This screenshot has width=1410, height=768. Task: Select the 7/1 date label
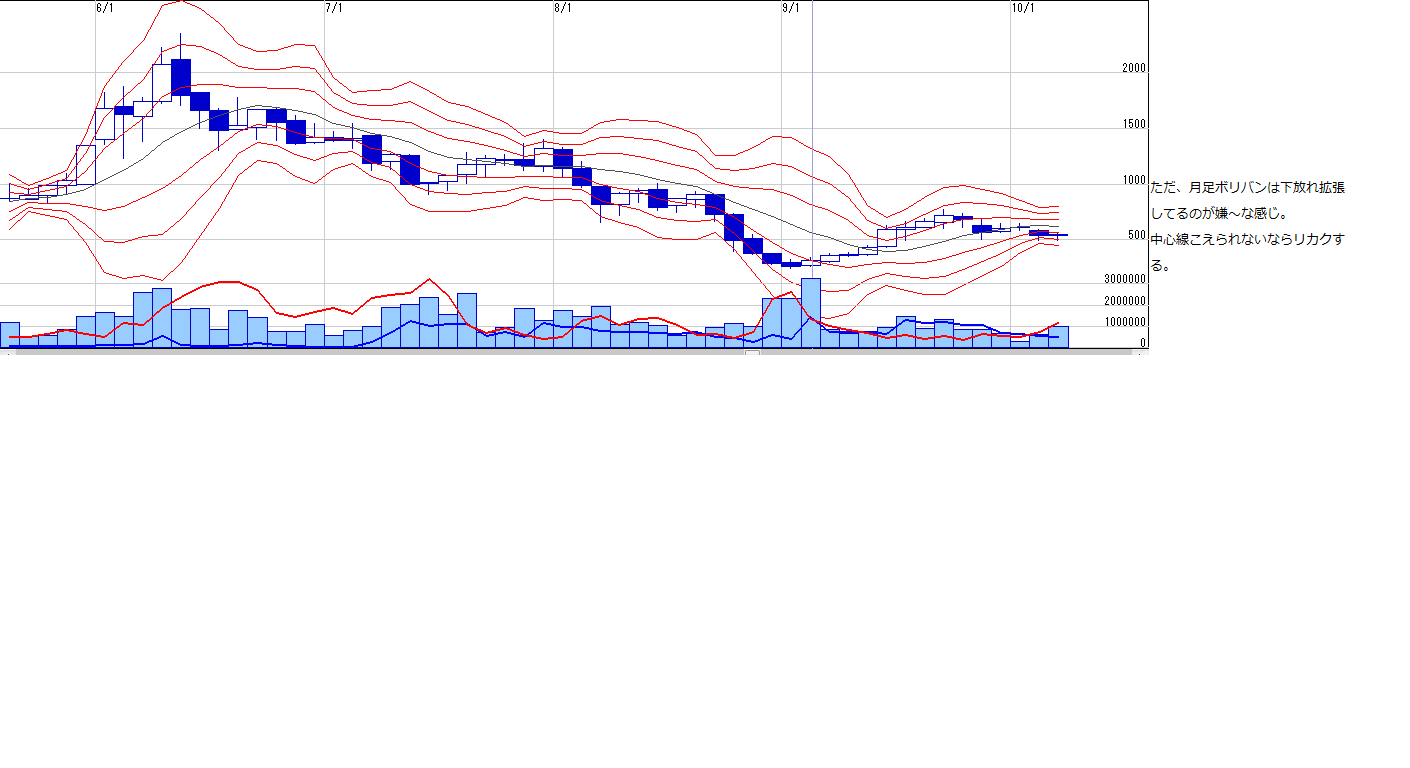(x=334, y=8)
